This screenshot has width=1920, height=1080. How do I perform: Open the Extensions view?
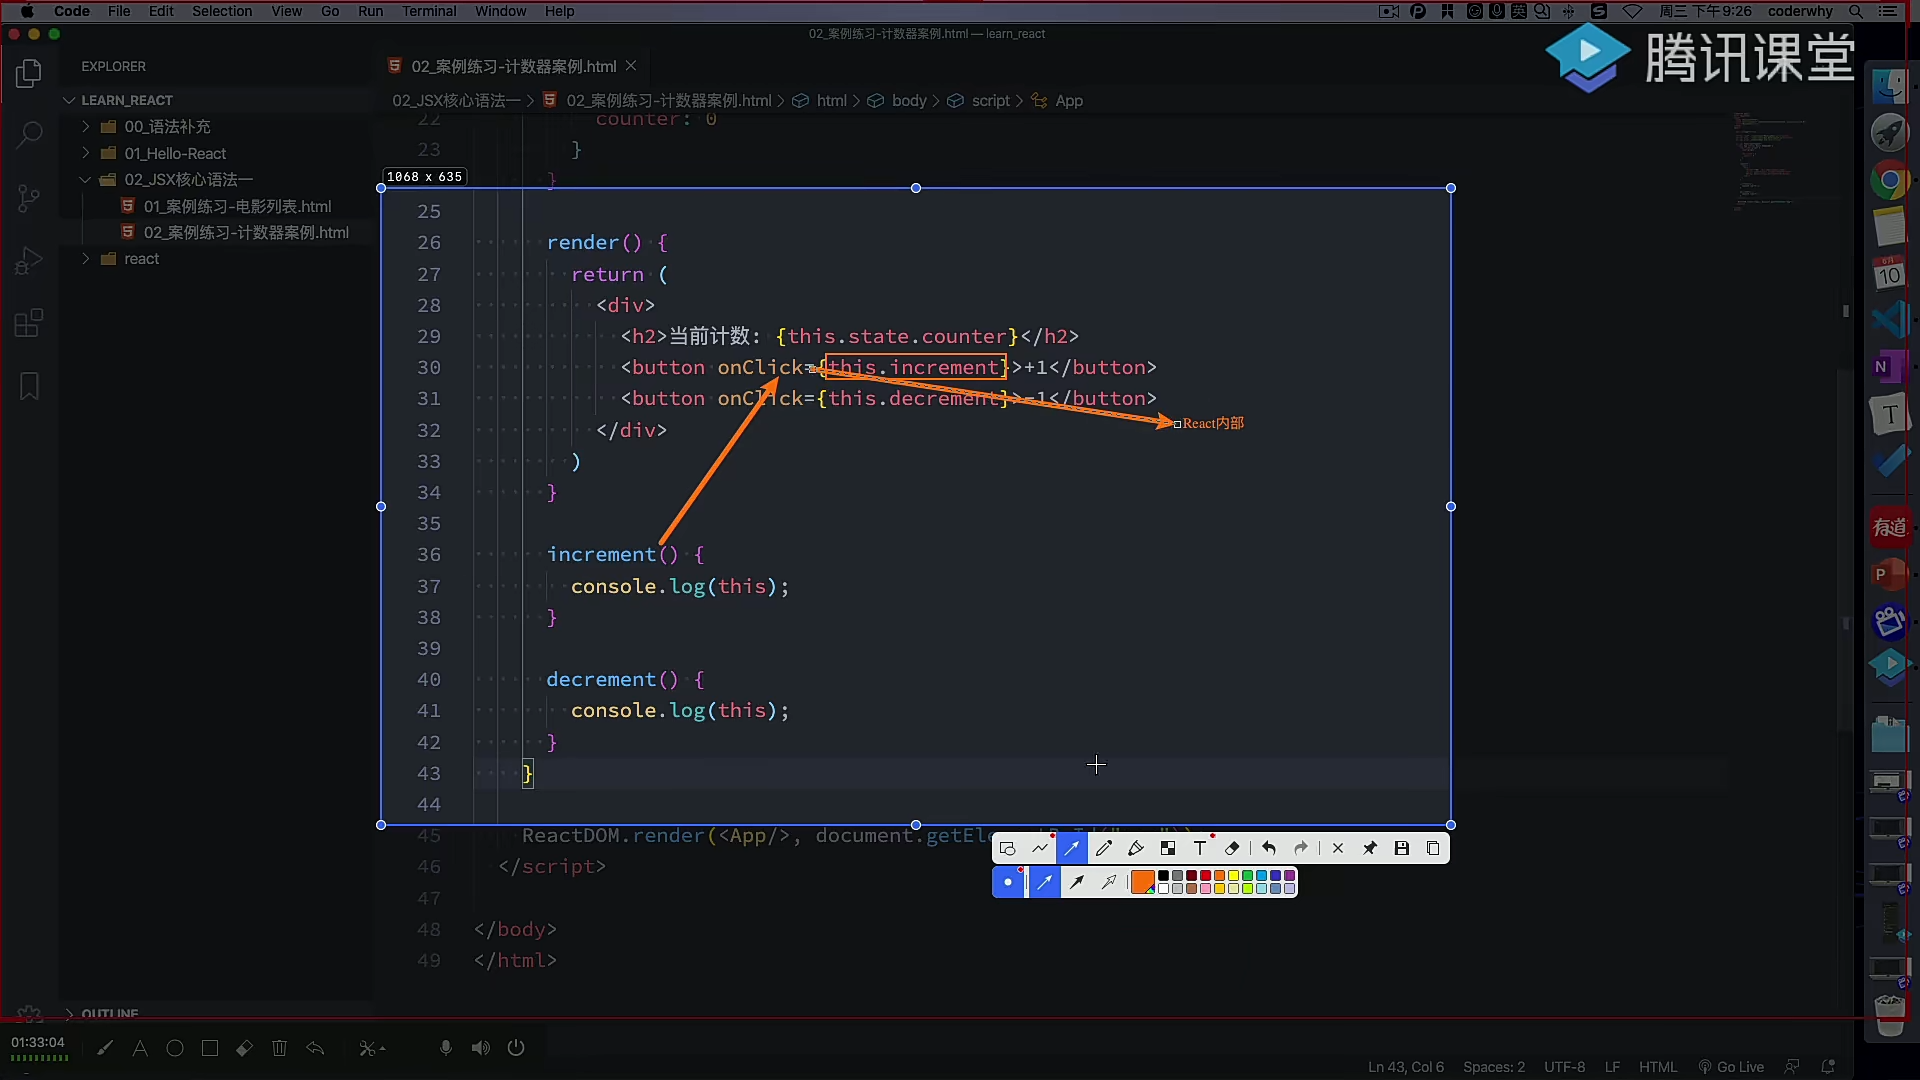(x=30, y=323)
